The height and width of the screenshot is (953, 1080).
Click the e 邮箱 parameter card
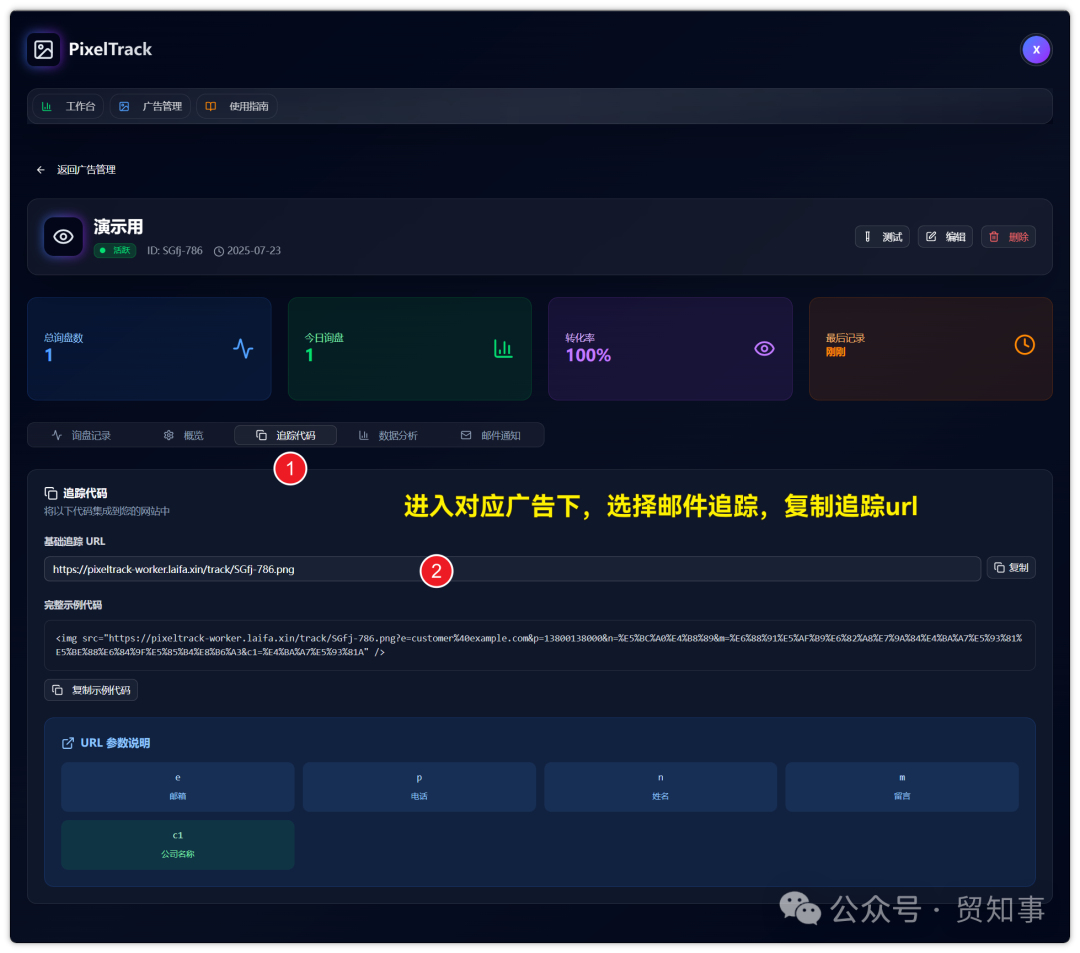(178, 786)
